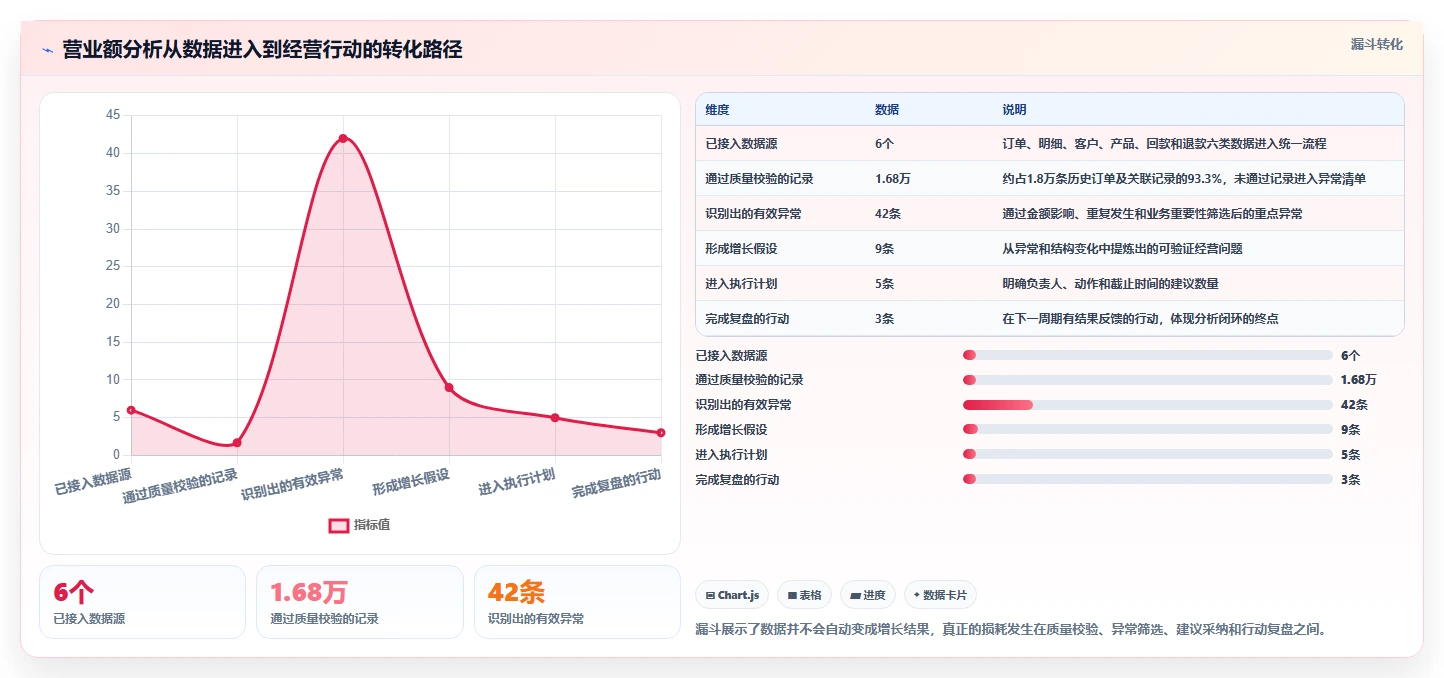Click description starting 通过金额影响
Image resolution: width=1444 pixels, height=678 pixels.
point(1152,214)
